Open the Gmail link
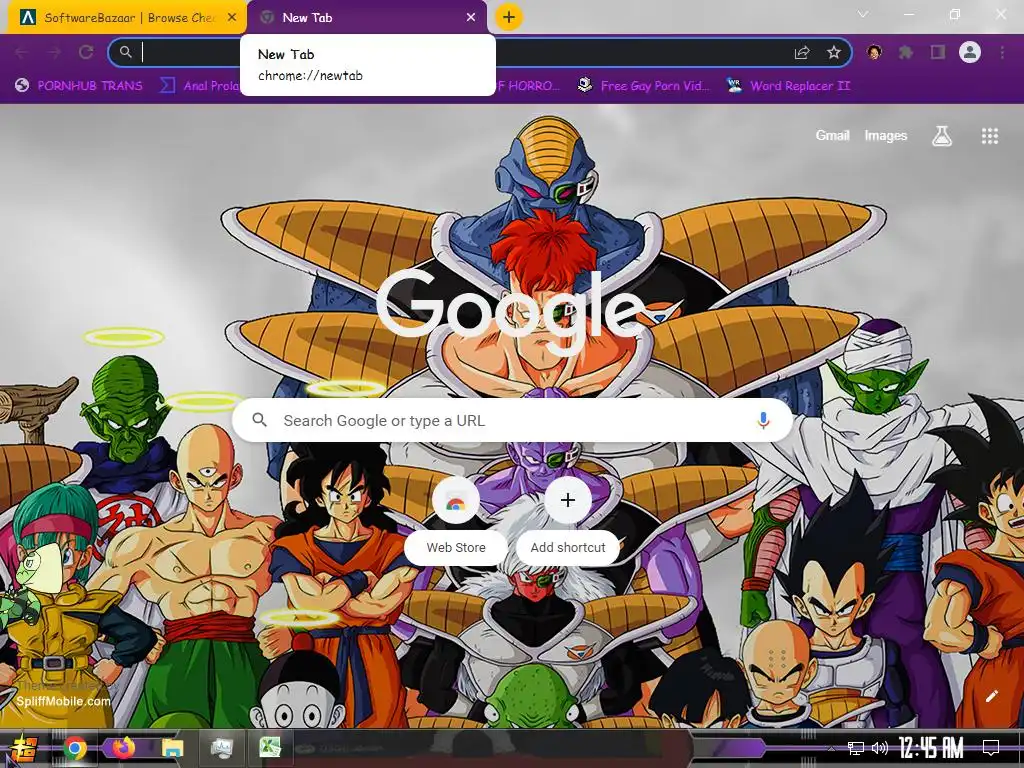 point(832,135)
